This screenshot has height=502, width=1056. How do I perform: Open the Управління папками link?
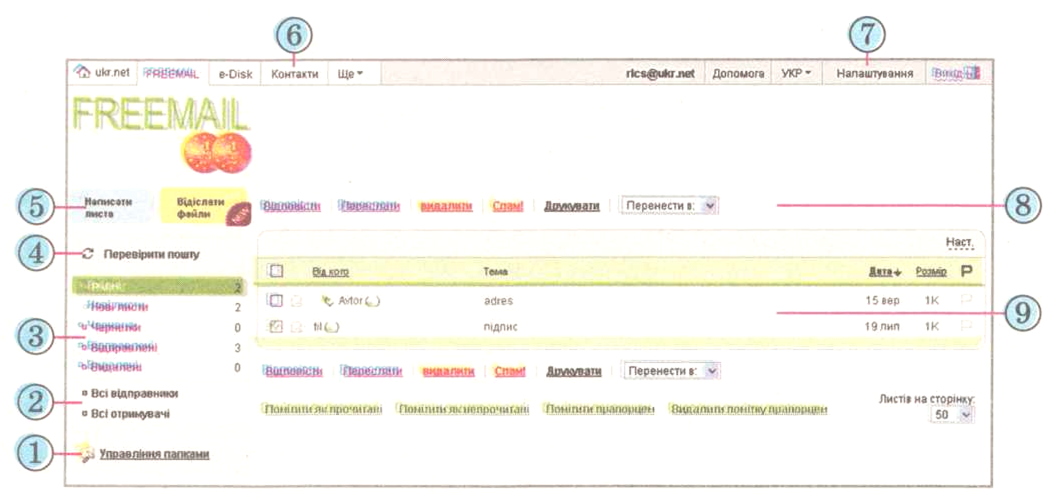point(154,454)
